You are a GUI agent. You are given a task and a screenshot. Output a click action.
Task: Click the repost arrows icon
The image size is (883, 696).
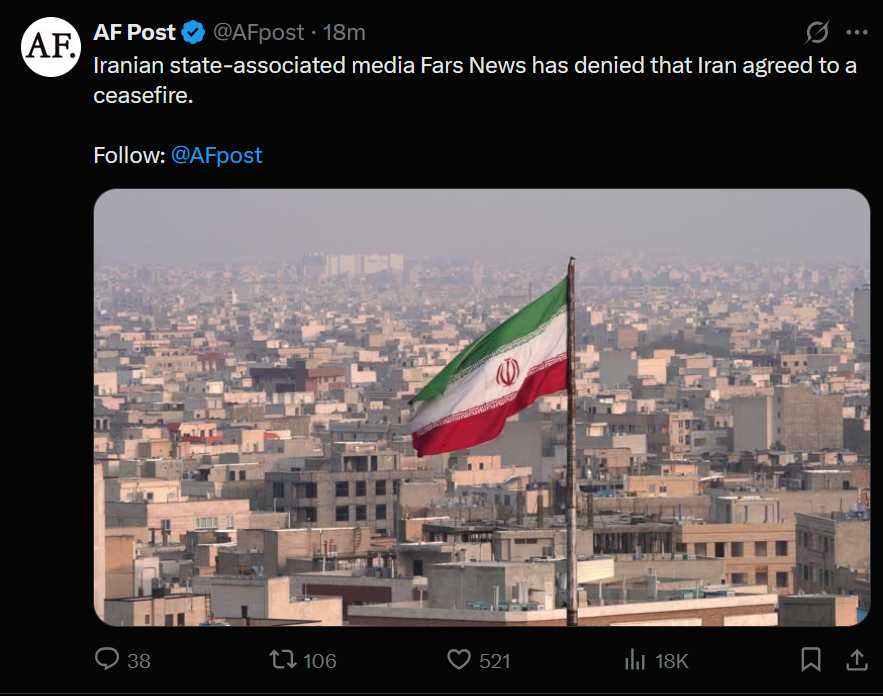[283, 659]
